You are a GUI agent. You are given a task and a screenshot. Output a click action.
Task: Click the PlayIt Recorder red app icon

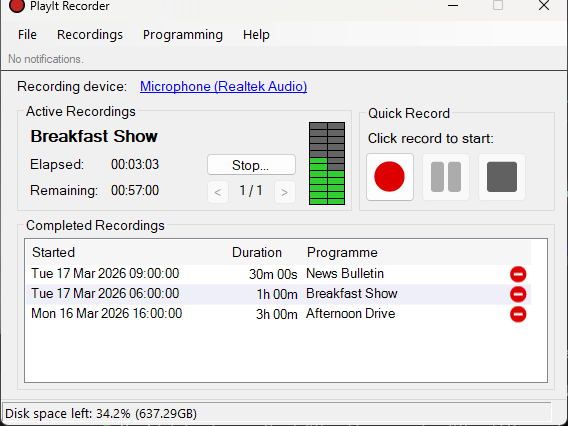pos(17,6)
